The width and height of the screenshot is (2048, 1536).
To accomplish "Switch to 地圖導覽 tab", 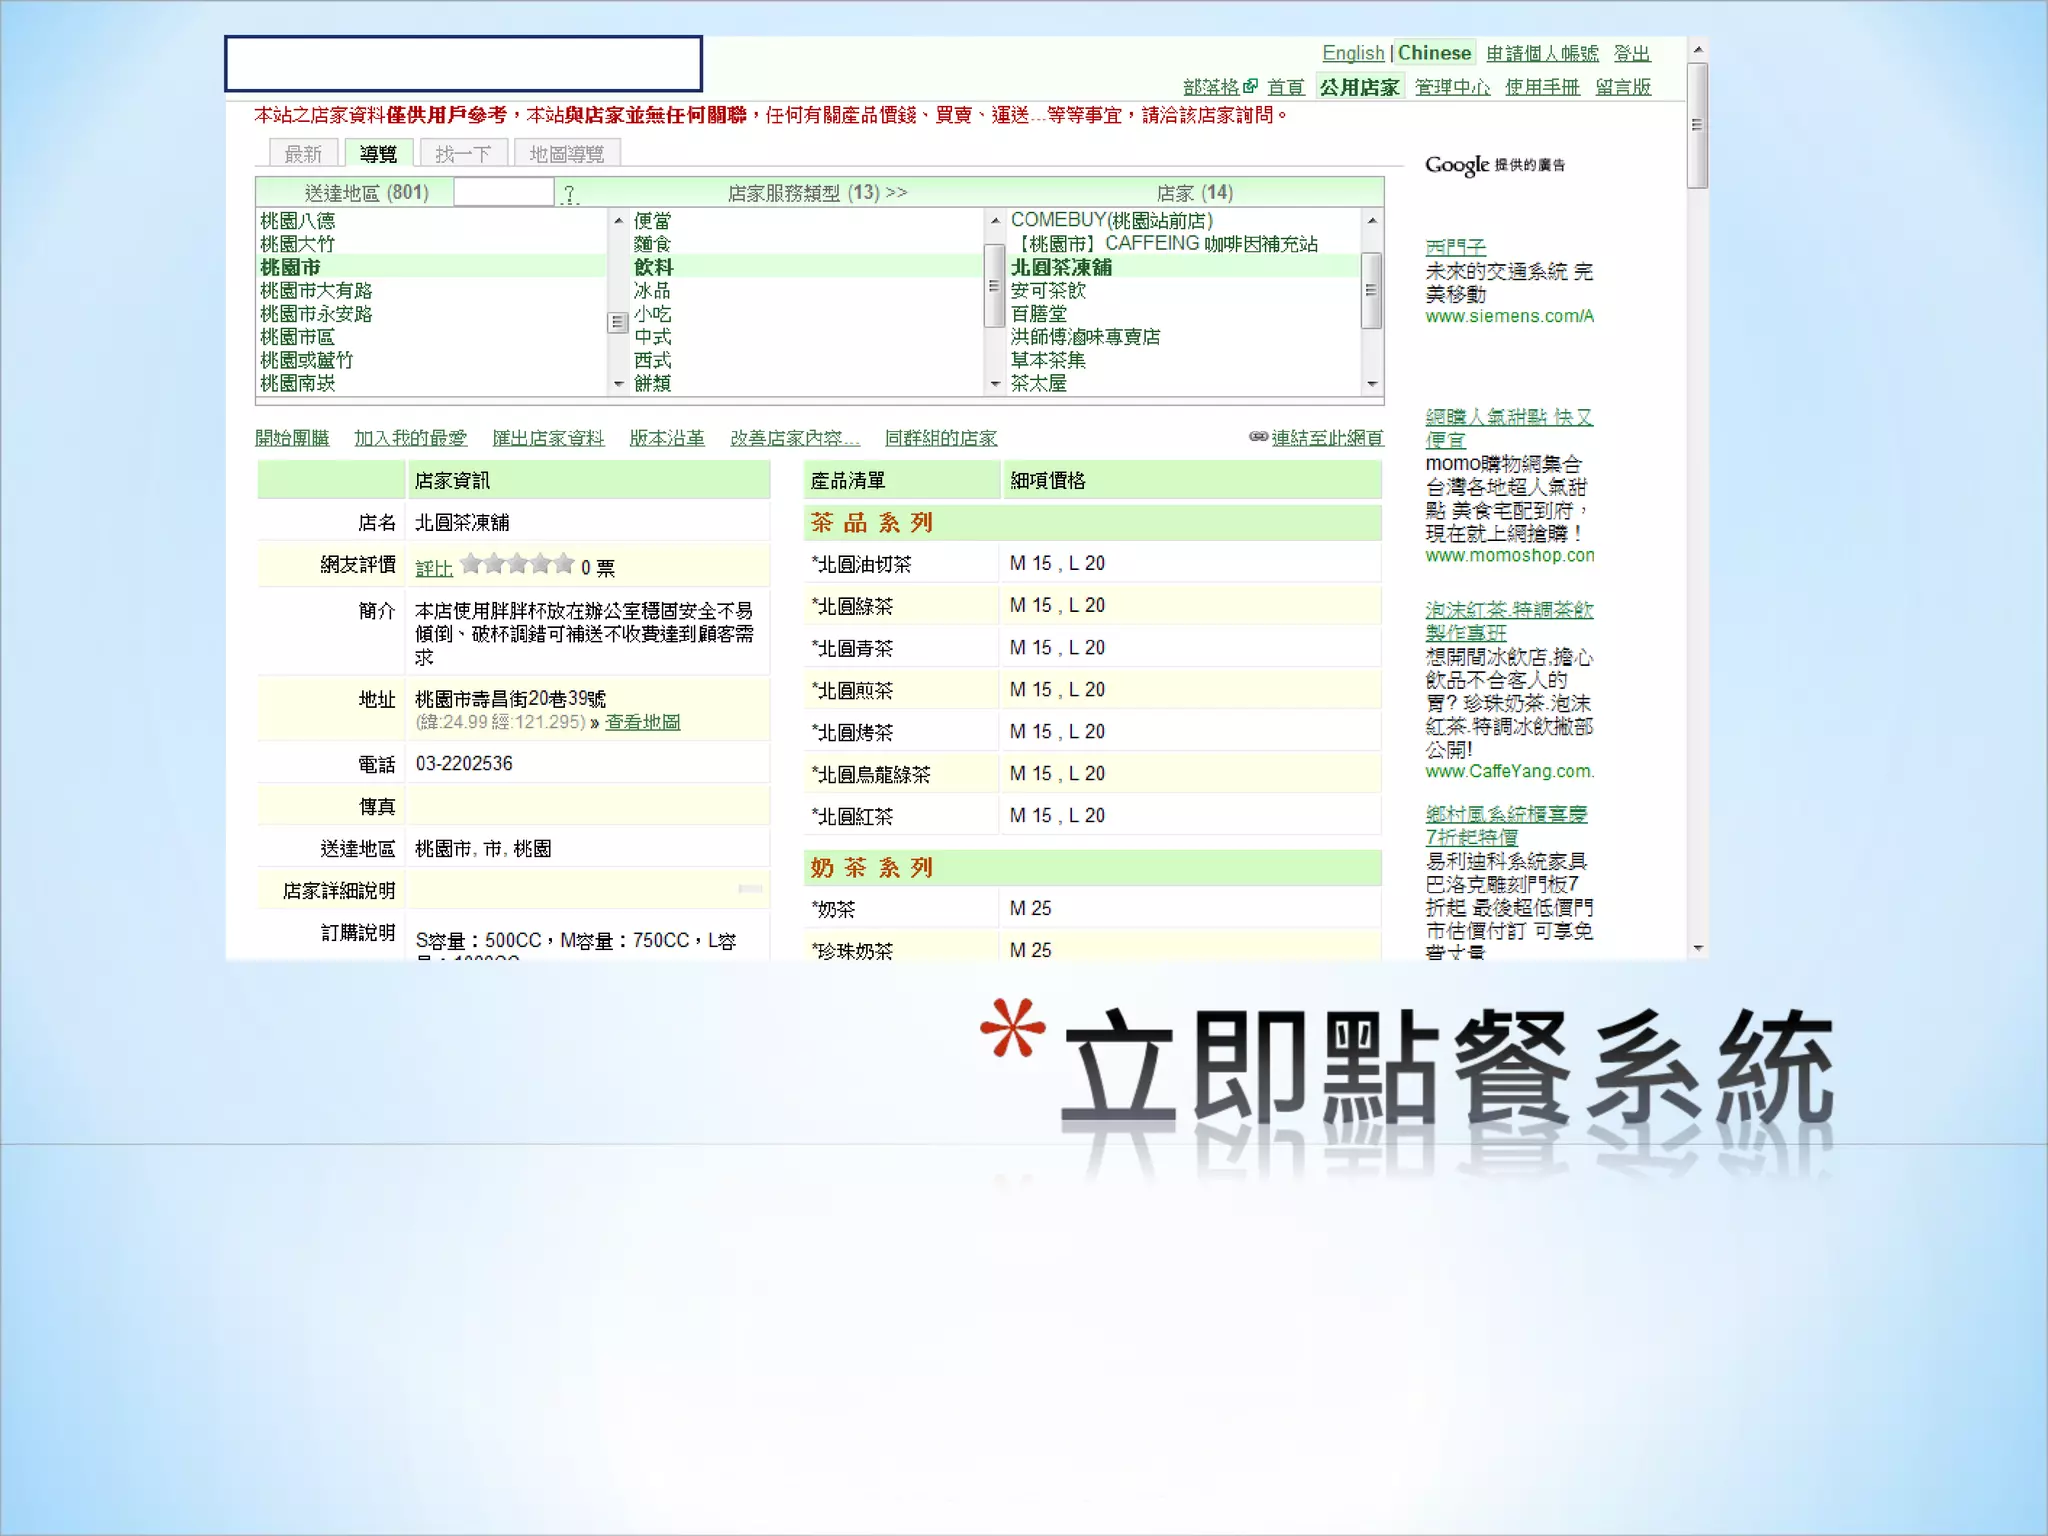I will (566, 154).
